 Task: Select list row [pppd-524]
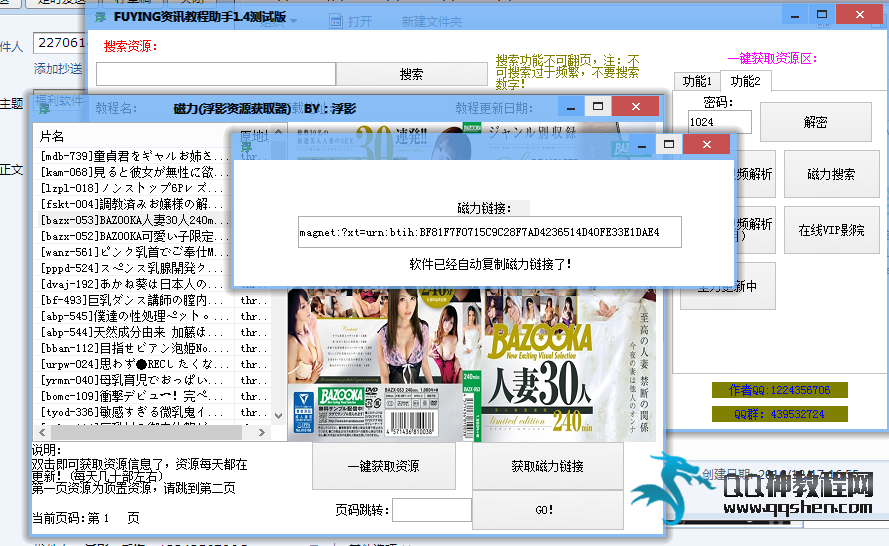[134, 268]
